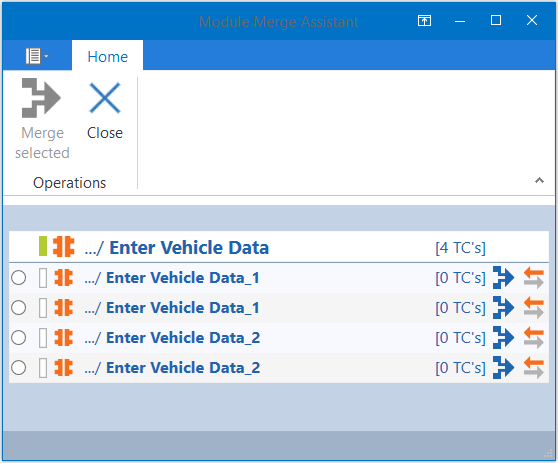The image size is (558, 463).
Task: Click the Close icon in Operations
Action: coord(105,98)
